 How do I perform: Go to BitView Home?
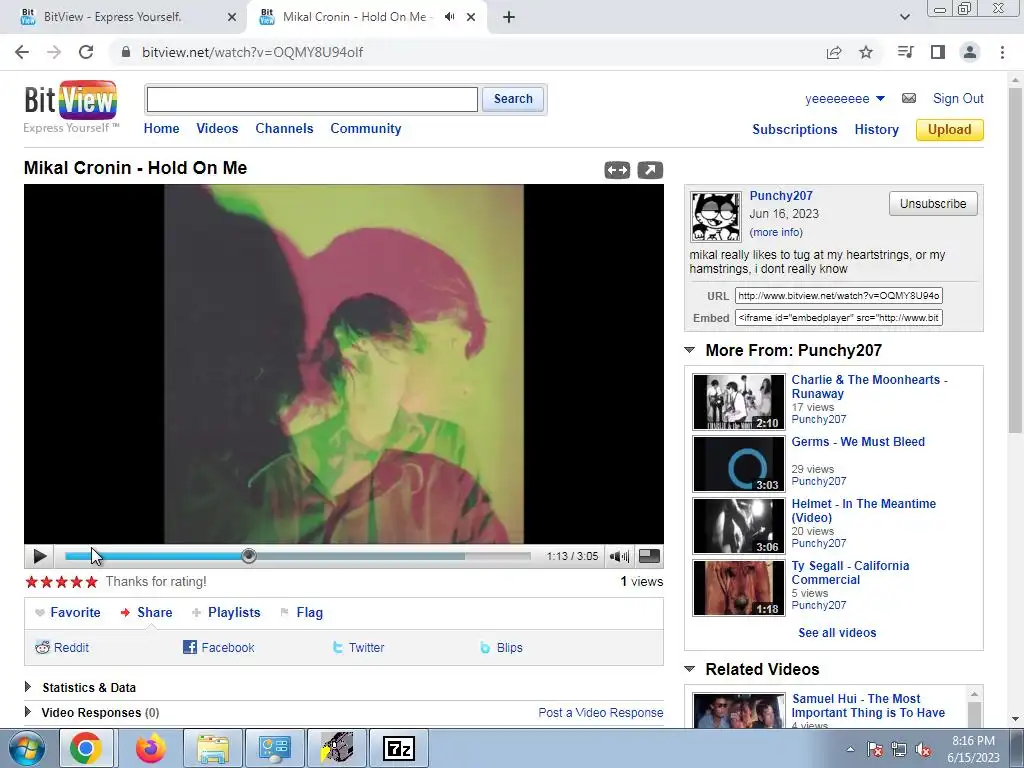click(x=161, y=129)
